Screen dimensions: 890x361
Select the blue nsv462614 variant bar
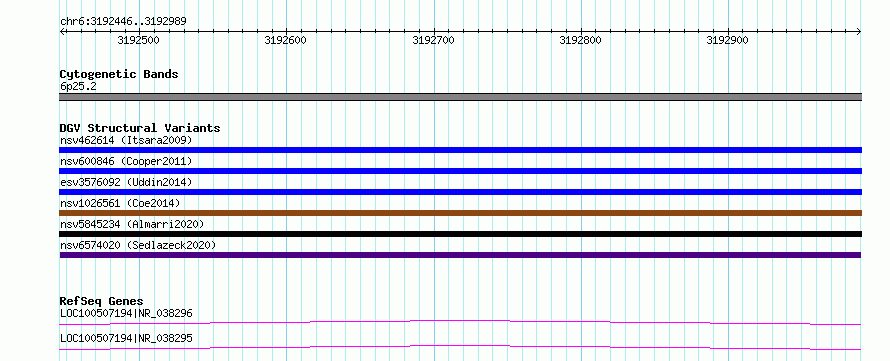(x=460, y=150)
